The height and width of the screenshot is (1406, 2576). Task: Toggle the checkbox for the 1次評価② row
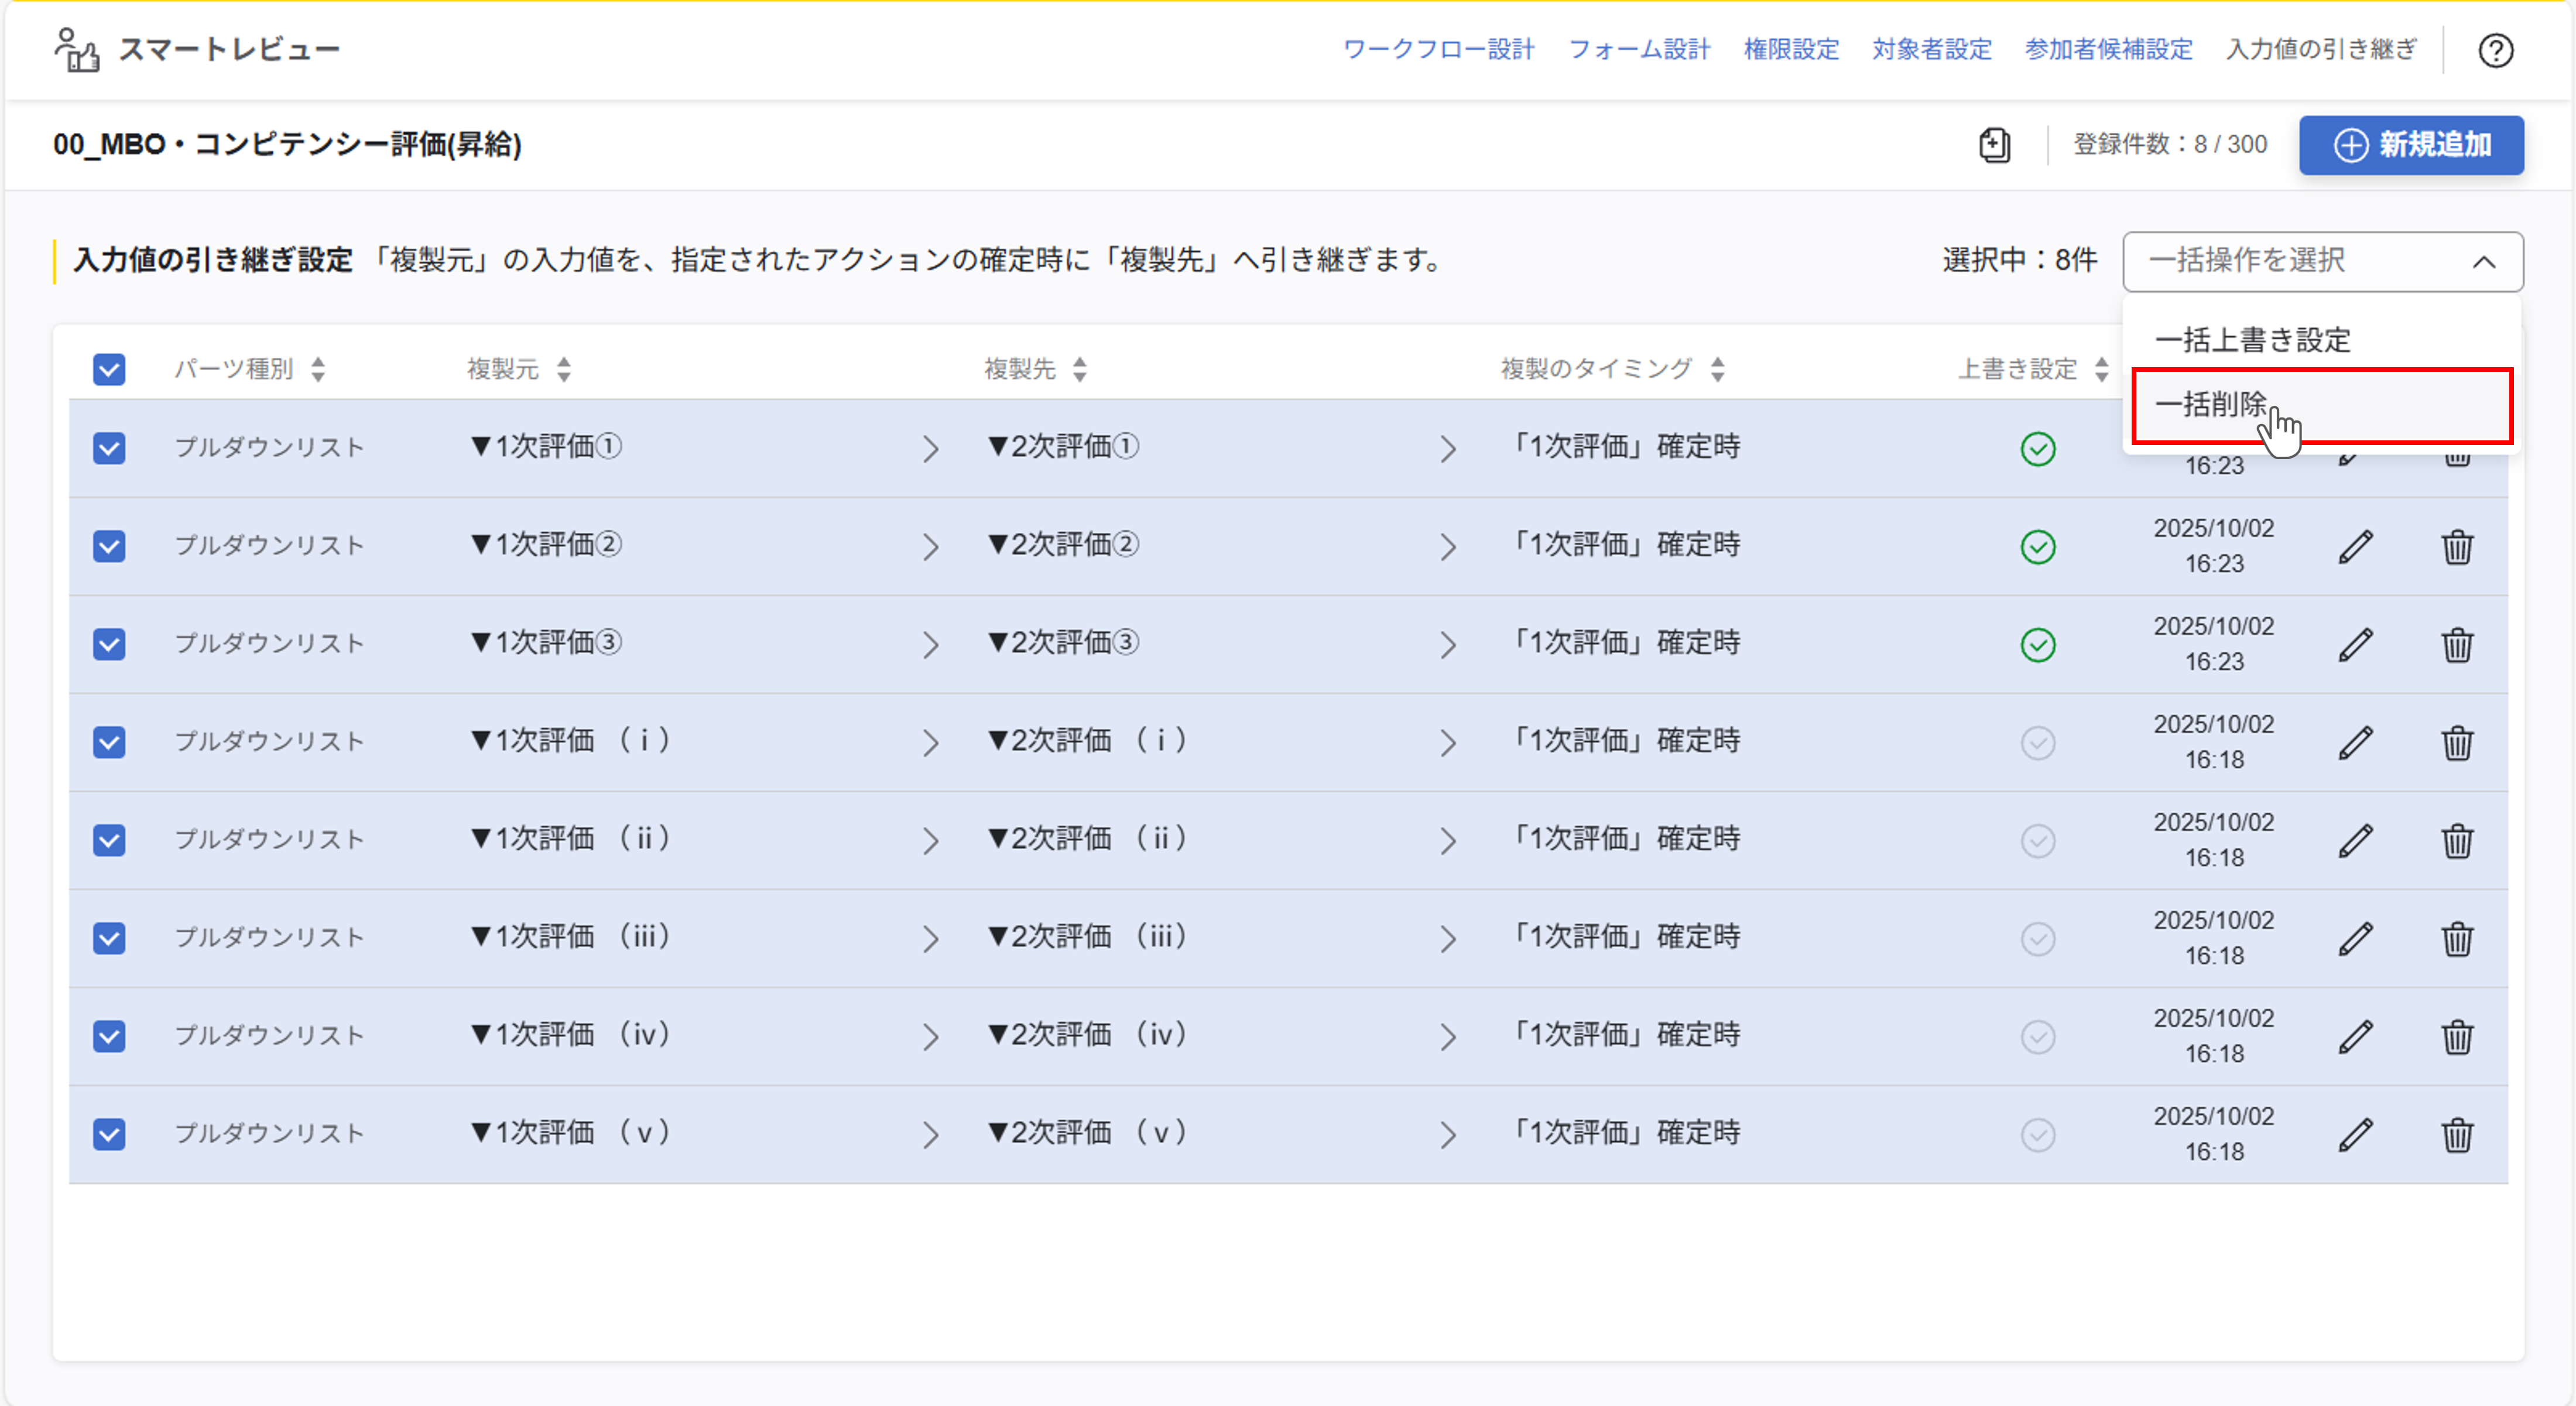coord(109,546)
